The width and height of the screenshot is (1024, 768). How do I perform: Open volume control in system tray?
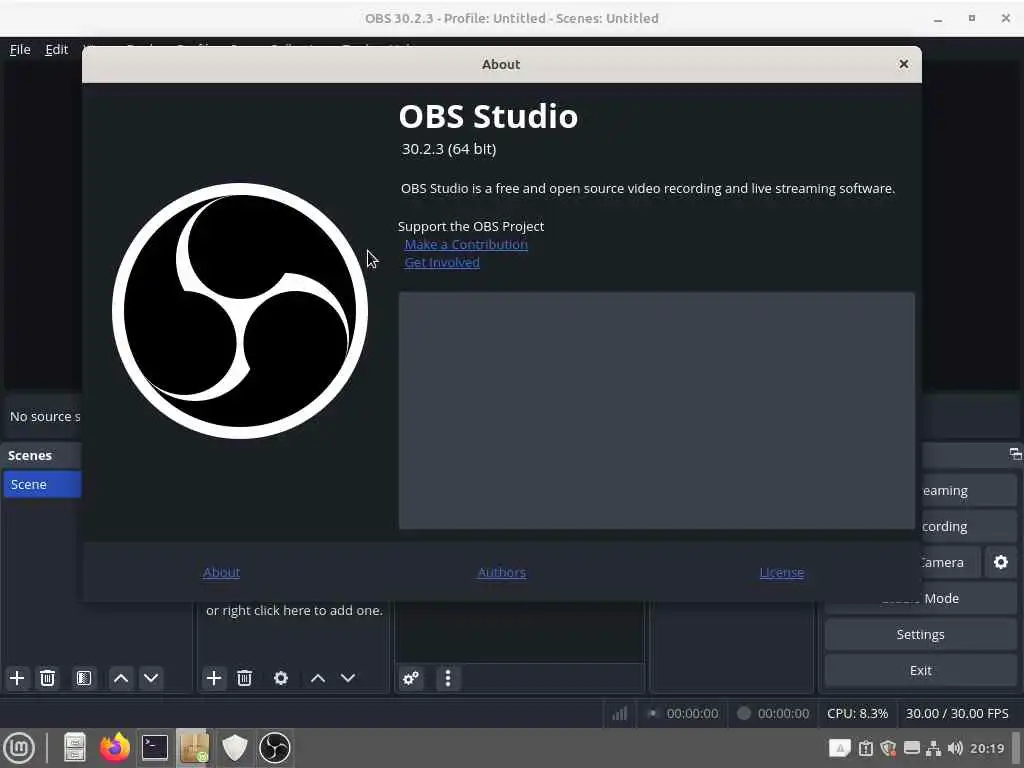coord(955,748)
